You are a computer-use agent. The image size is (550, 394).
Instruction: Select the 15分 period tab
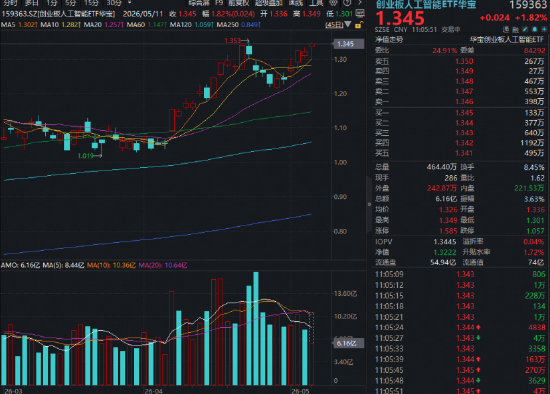(x=91, y=3)
